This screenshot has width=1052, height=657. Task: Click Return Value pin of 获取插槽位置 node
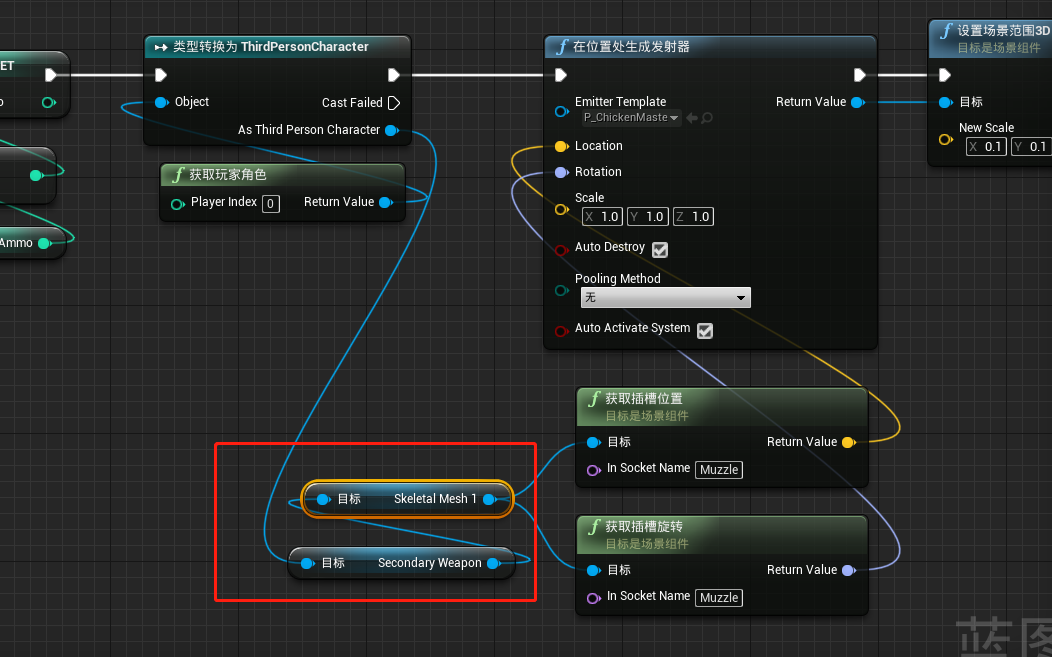(x=849, y=442)
